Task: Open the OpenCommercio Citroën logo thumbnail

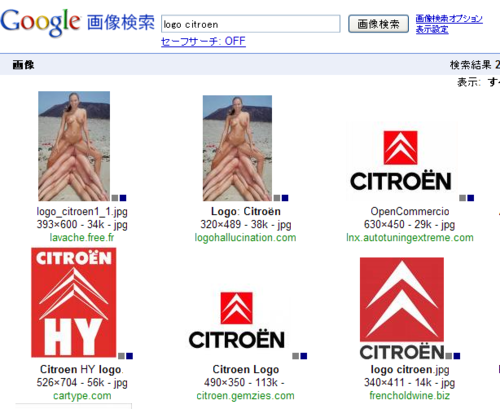Action: 401,161
